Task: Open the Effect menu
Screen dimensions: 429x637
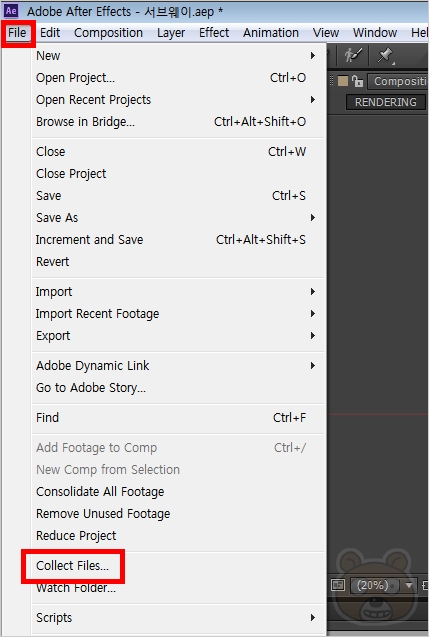Action: [x=214, y=32]
